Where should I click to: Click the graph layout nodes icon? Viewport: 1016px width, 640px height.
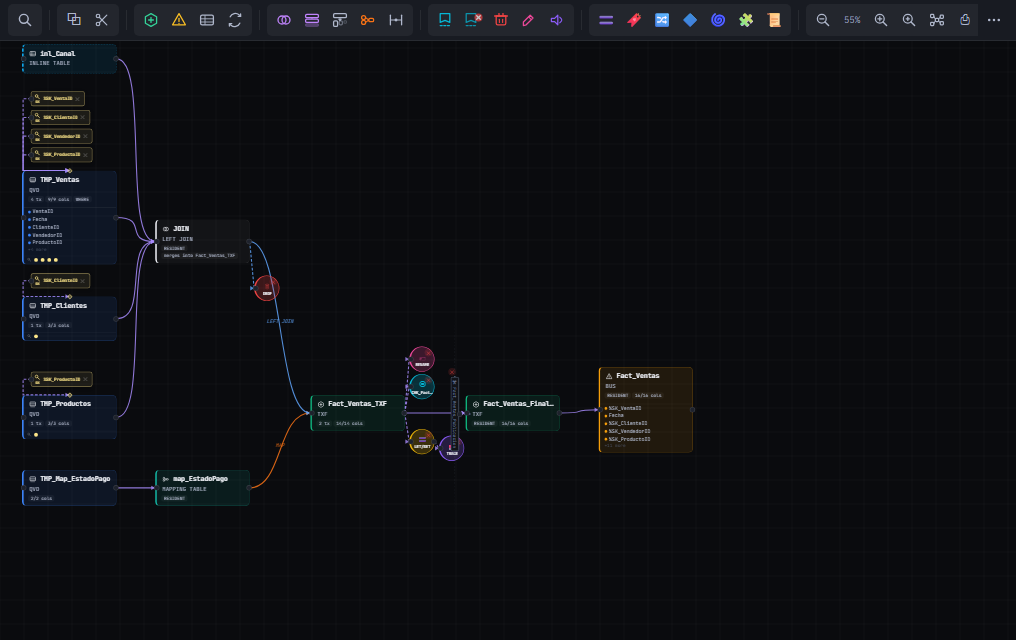click(937, 20)
